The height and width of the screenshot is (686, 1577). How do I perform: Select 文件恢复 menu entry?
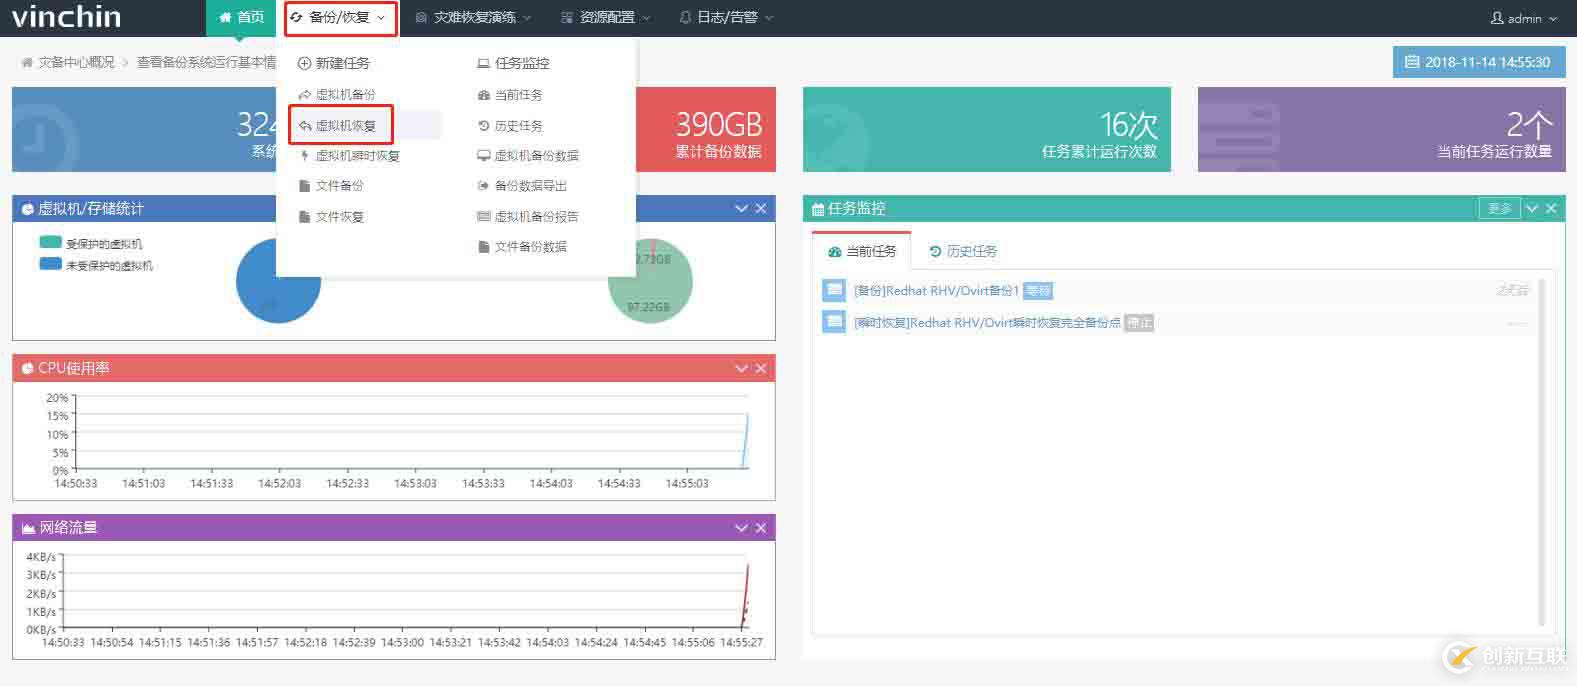(x=340, y=217)
